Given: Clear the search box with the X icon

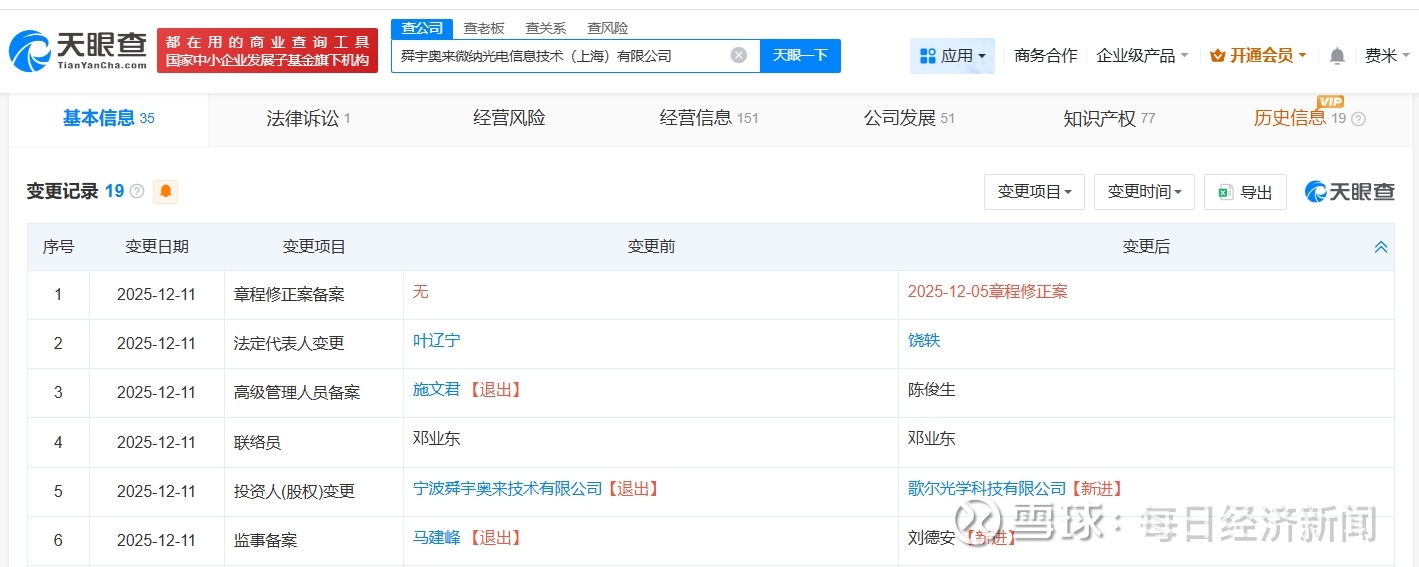Looking at the screenshot, I should coord(738,55).
